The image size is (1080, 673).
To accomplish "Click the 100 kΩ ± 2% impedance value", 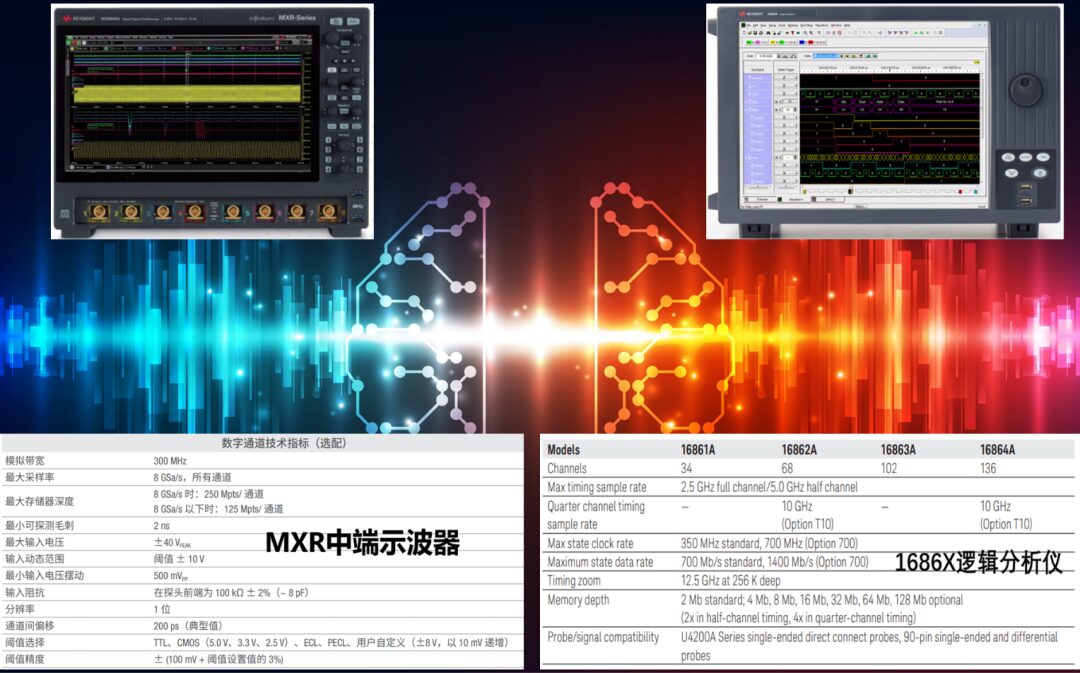I will click(x=231, y=592).
